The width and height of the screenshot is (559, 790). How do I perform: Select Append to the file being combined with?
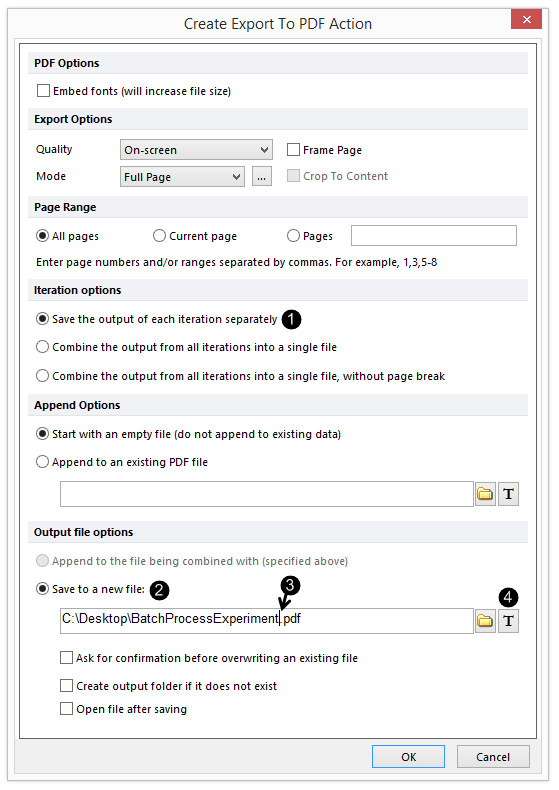(42, 561)
